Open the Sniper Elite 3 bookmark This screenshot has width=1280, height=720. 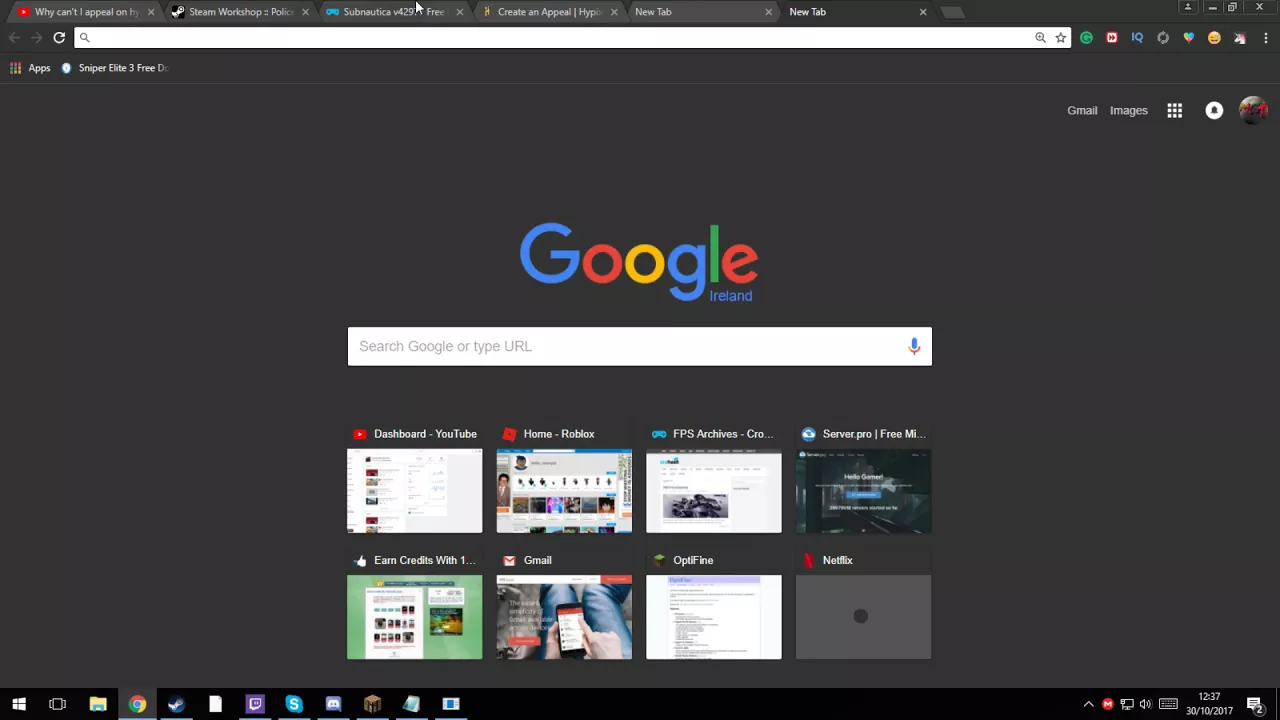115,68
